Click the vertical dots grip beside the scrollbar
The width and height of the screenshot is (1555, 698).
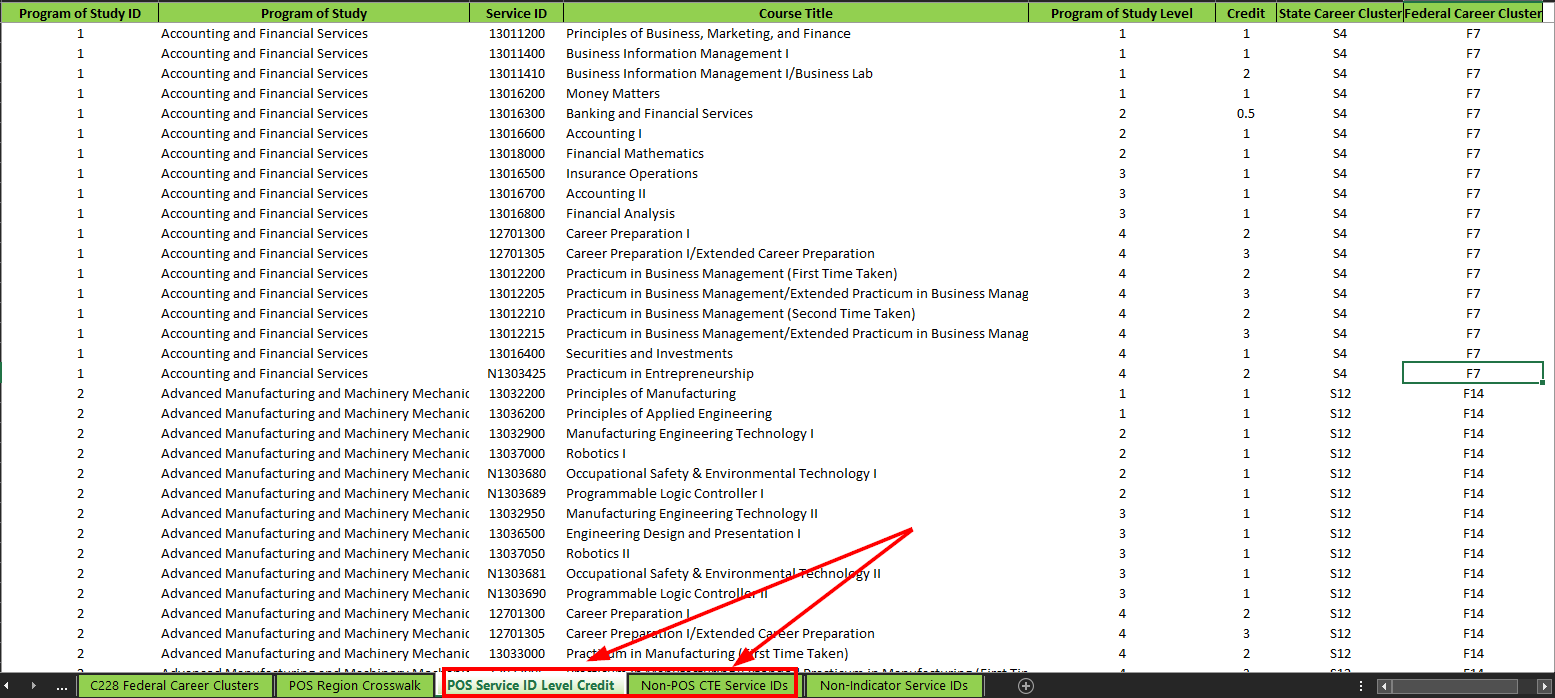coord(1360,686)
